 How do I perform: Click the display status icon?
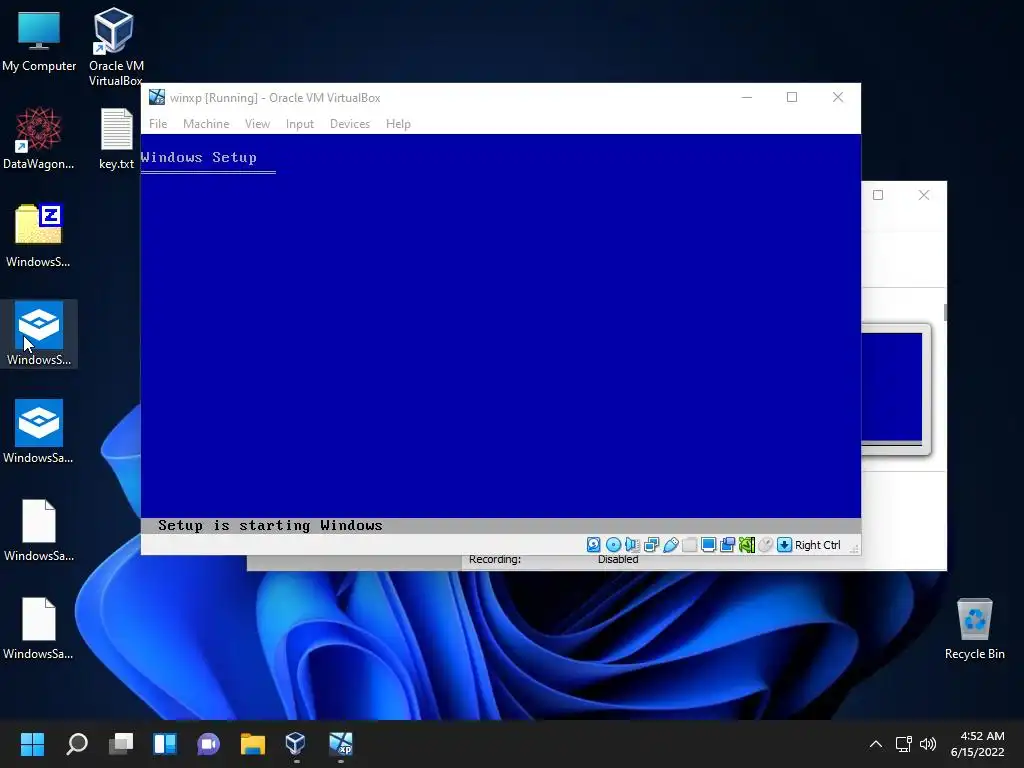[709, 545]
